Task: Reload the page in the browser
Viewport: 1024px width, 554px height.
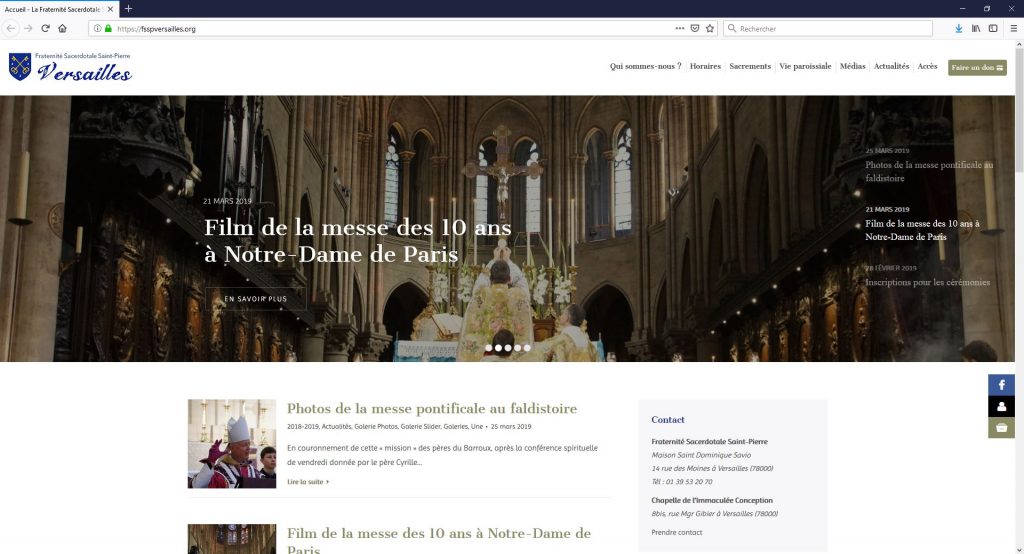Action: tap(45, 29)
